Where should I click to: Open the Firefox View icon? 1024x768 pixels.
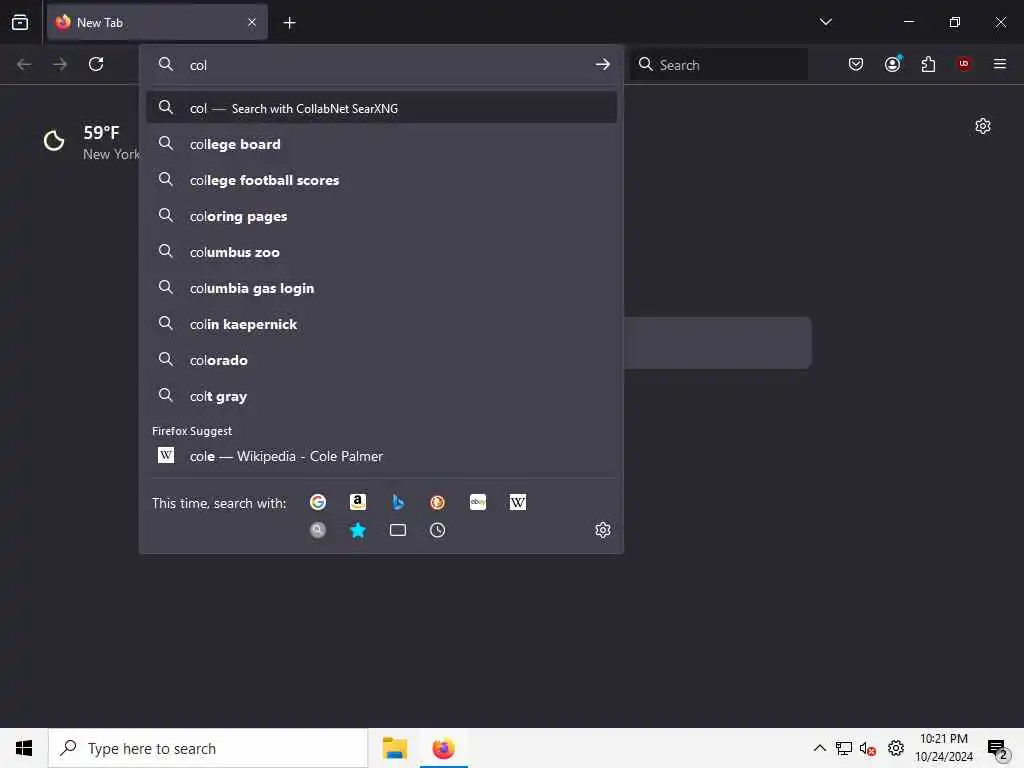[20, 22]
